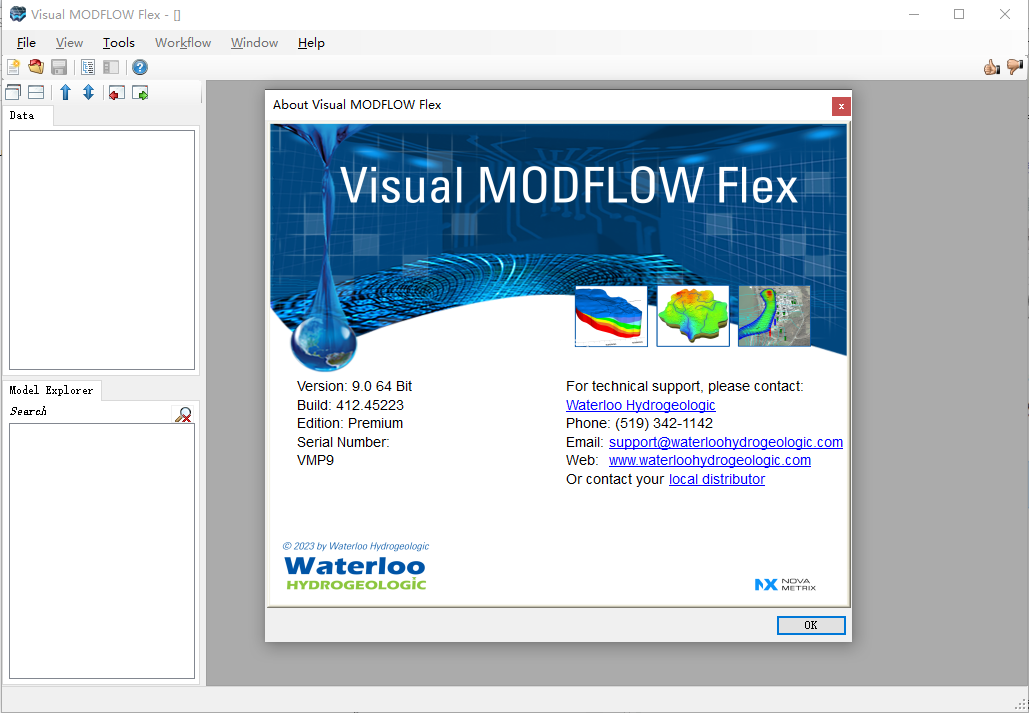Select the tile windows icon
1029x713 pixels.
(x=34, y=91)
